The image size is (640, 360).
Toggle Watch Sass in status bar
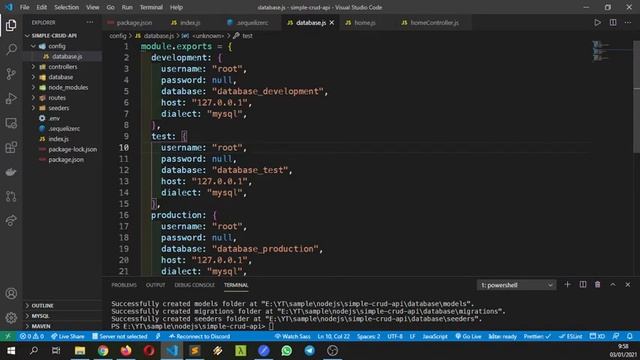tap(292, 336)
